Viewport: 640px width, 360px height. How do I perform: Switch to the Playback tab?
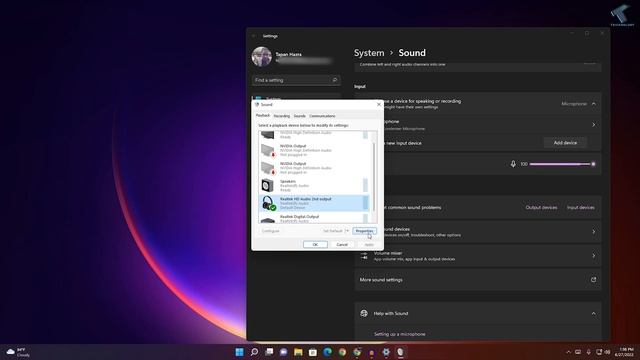[x=263, y=116]
